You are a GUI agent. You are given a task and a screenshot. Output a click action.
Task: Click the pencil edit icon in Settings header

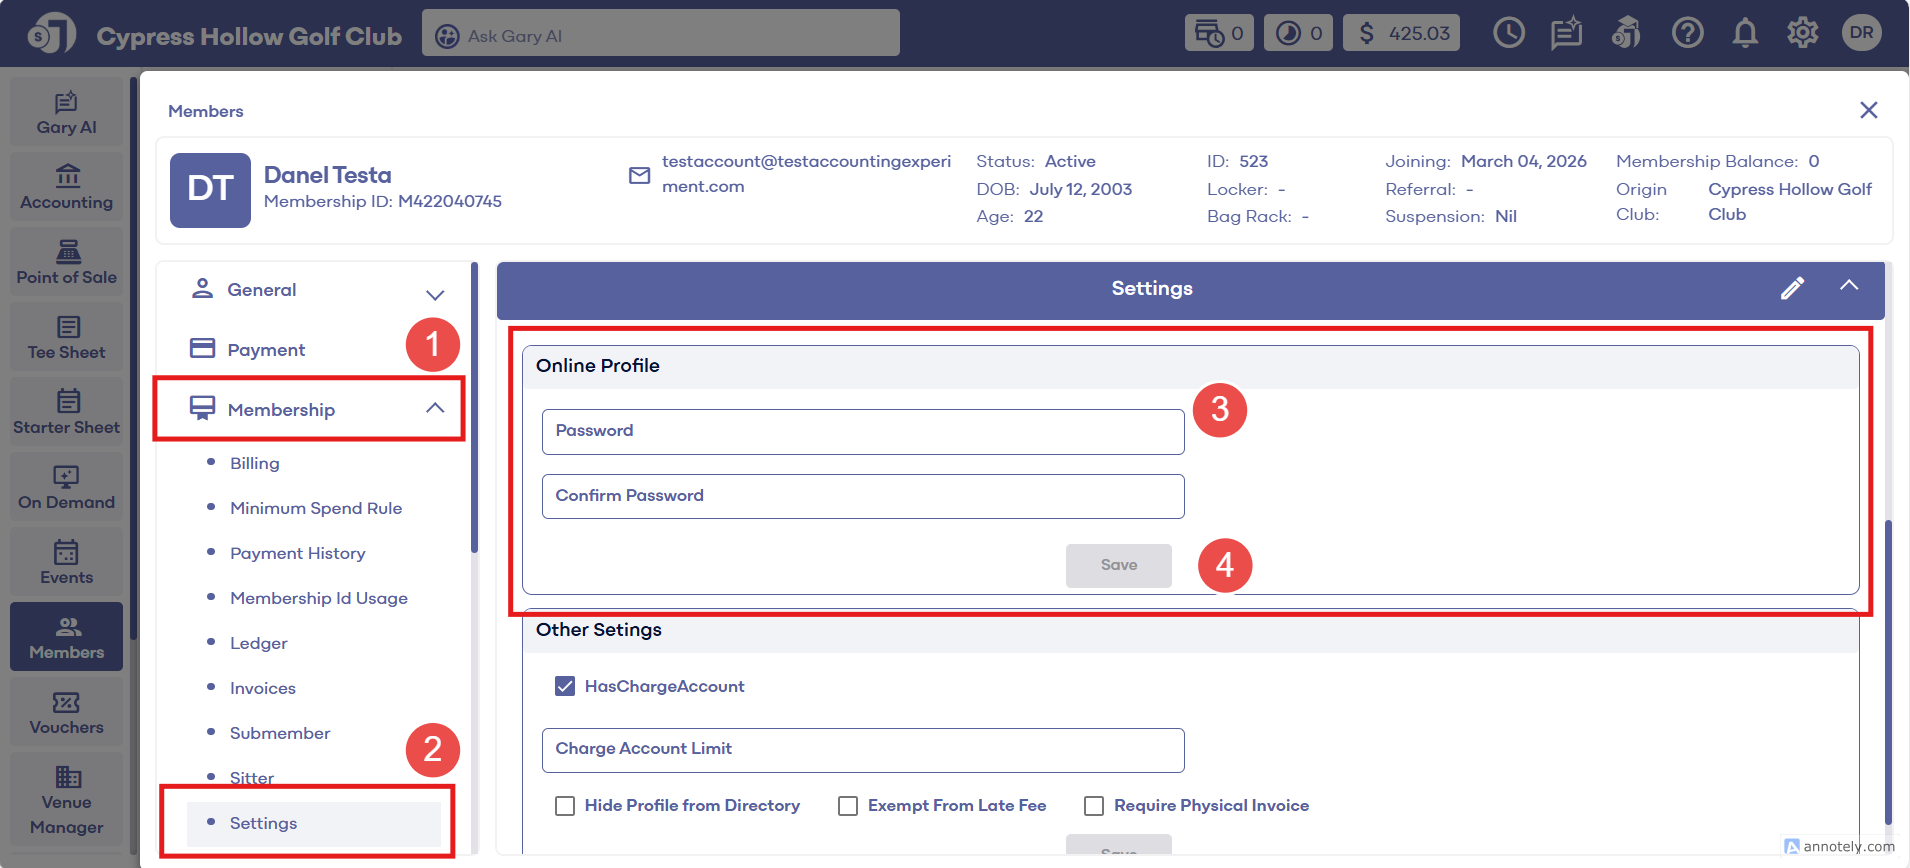click(x=1792, y=289)
